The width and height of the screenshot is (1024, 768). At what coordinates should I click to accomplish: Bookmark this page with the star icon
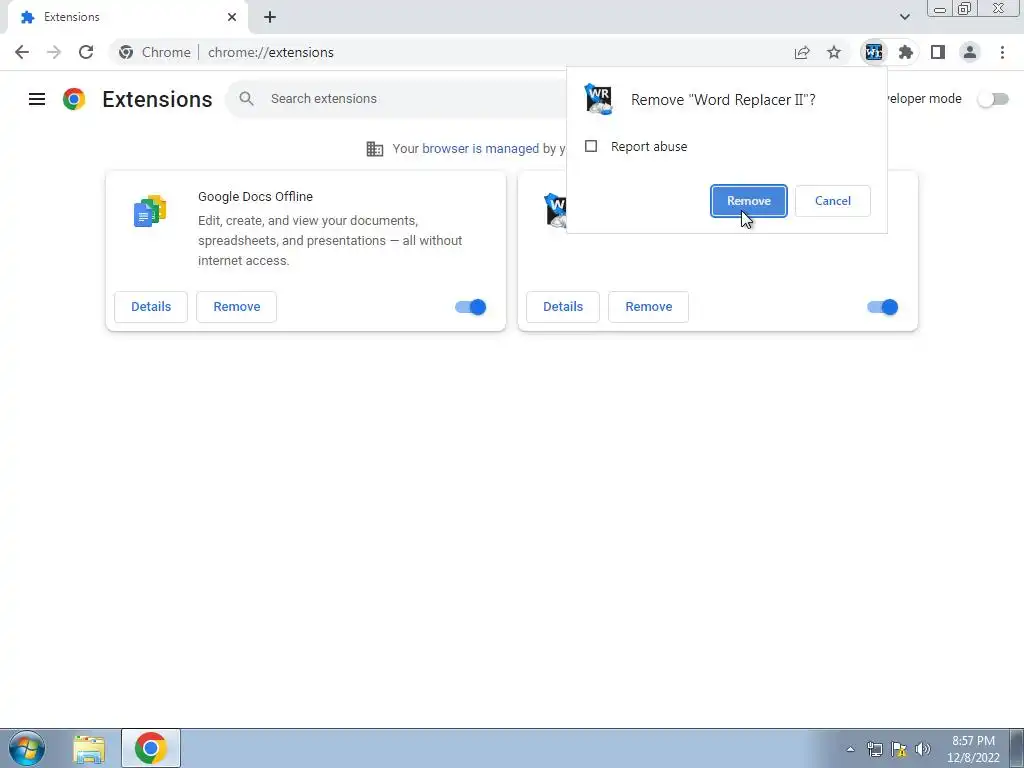tap(834, 52)
